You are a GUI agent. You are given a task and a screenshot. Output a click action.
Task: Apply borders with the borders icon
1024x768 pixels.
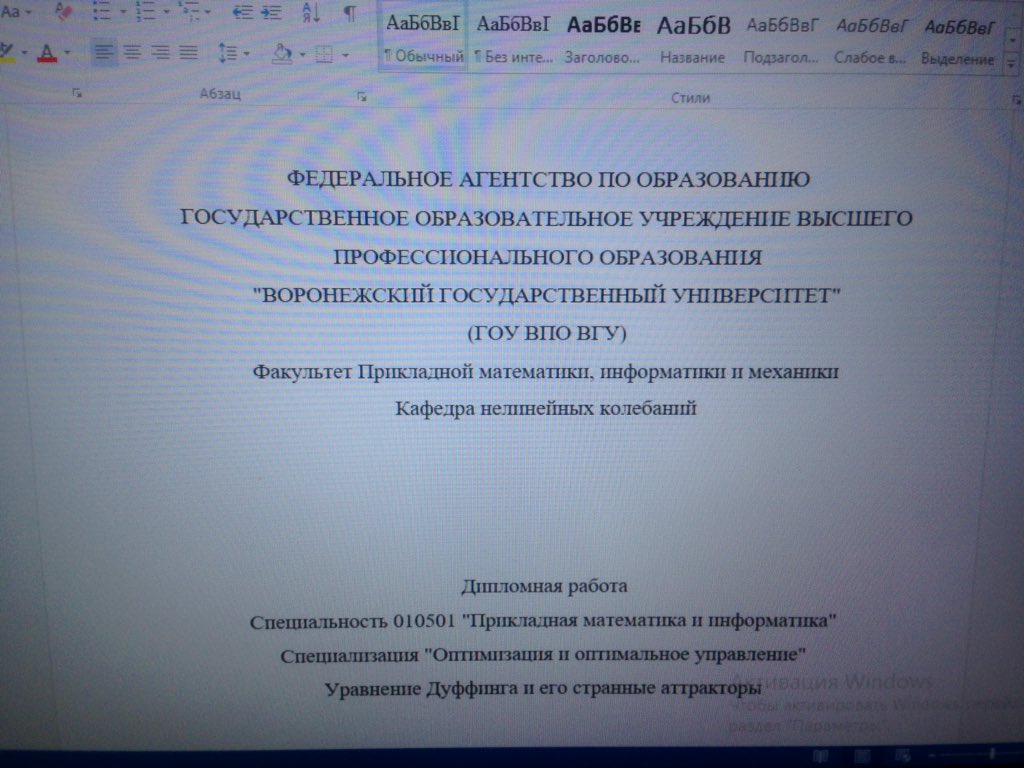point(325,55)
